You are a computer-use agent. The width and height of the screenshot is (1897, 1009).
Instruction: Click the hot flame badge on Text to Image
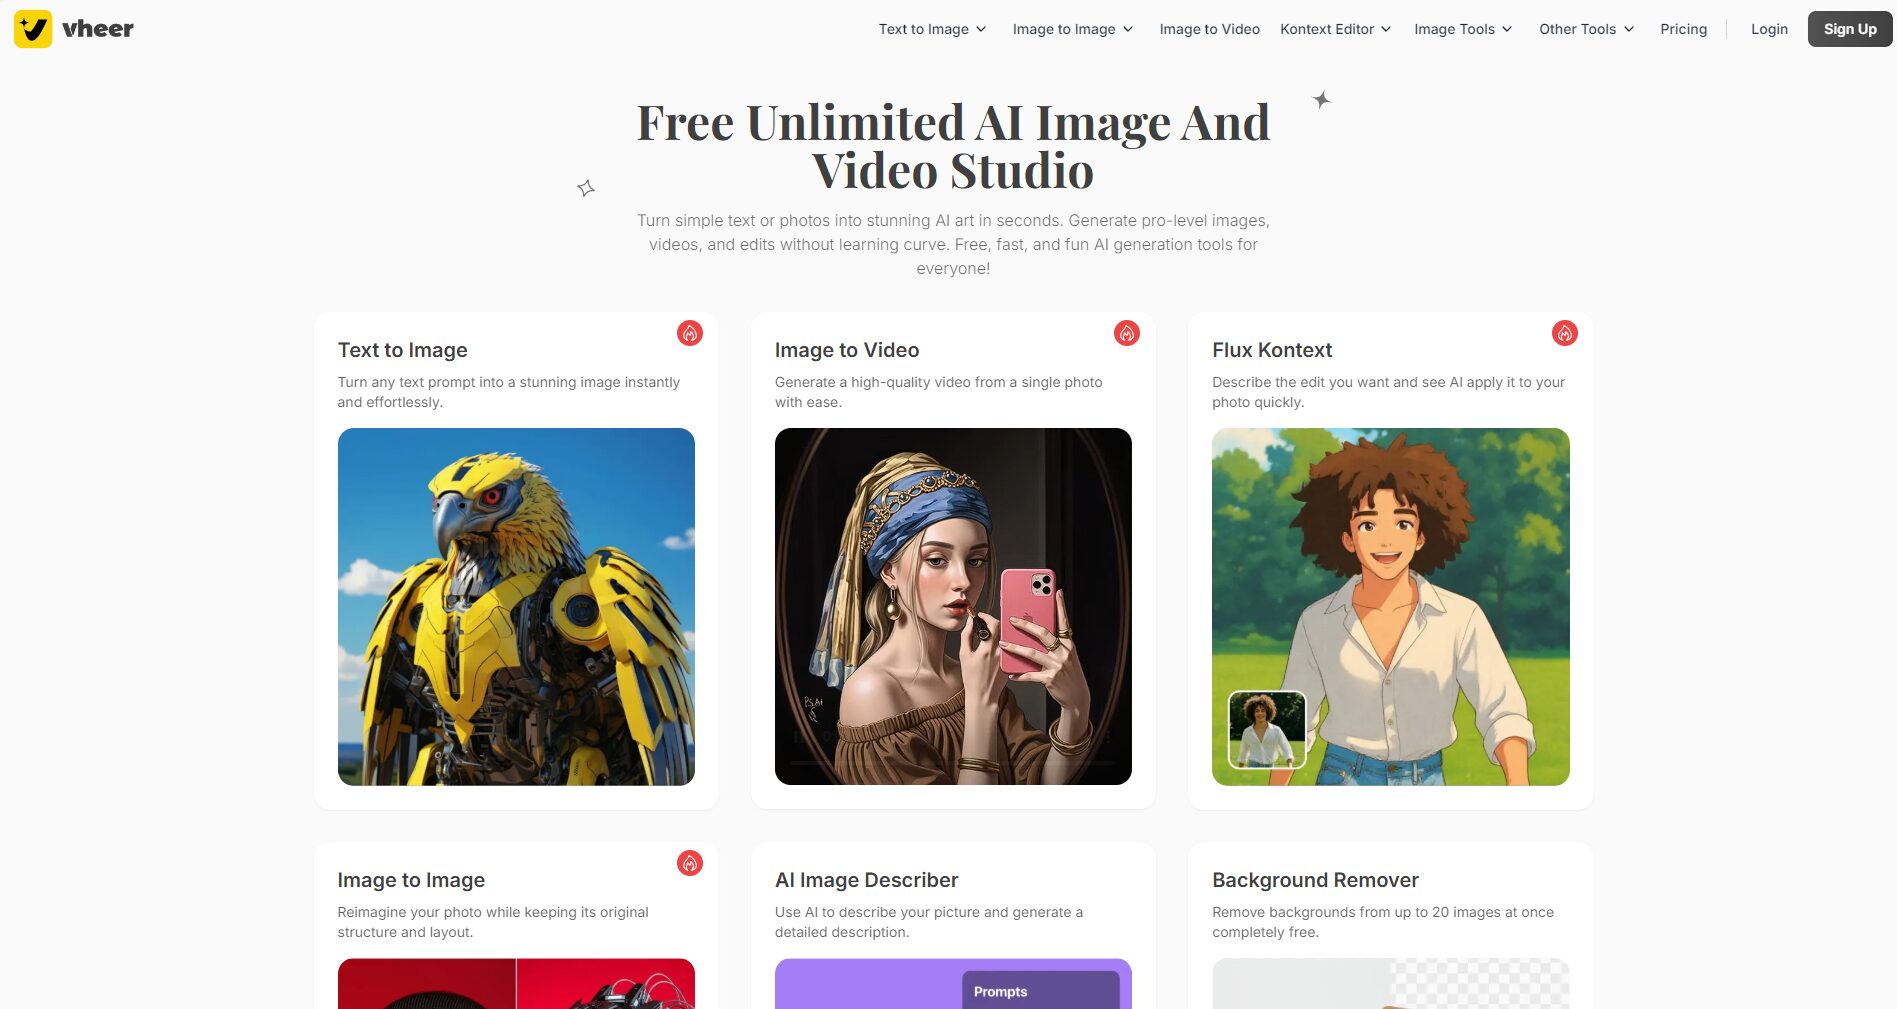point(689,333)
